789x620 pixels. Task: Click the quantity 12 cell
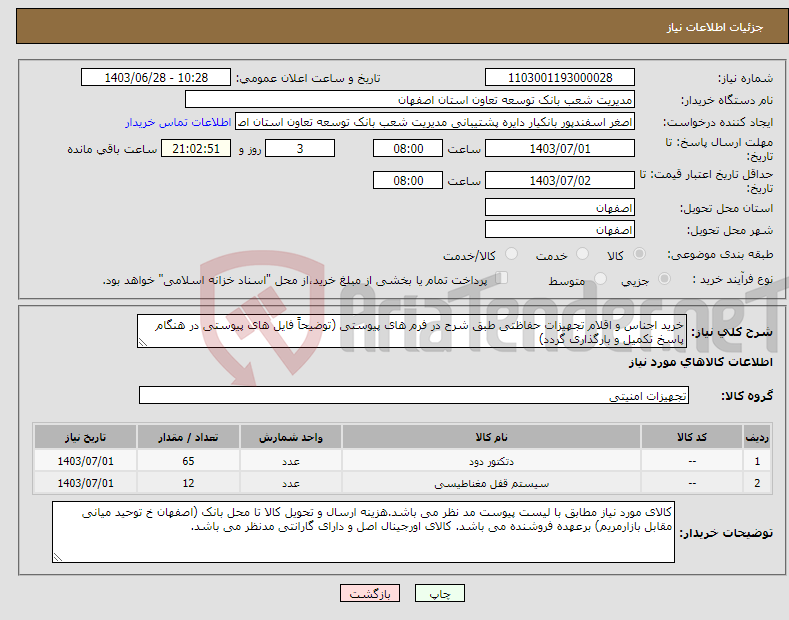188,483
